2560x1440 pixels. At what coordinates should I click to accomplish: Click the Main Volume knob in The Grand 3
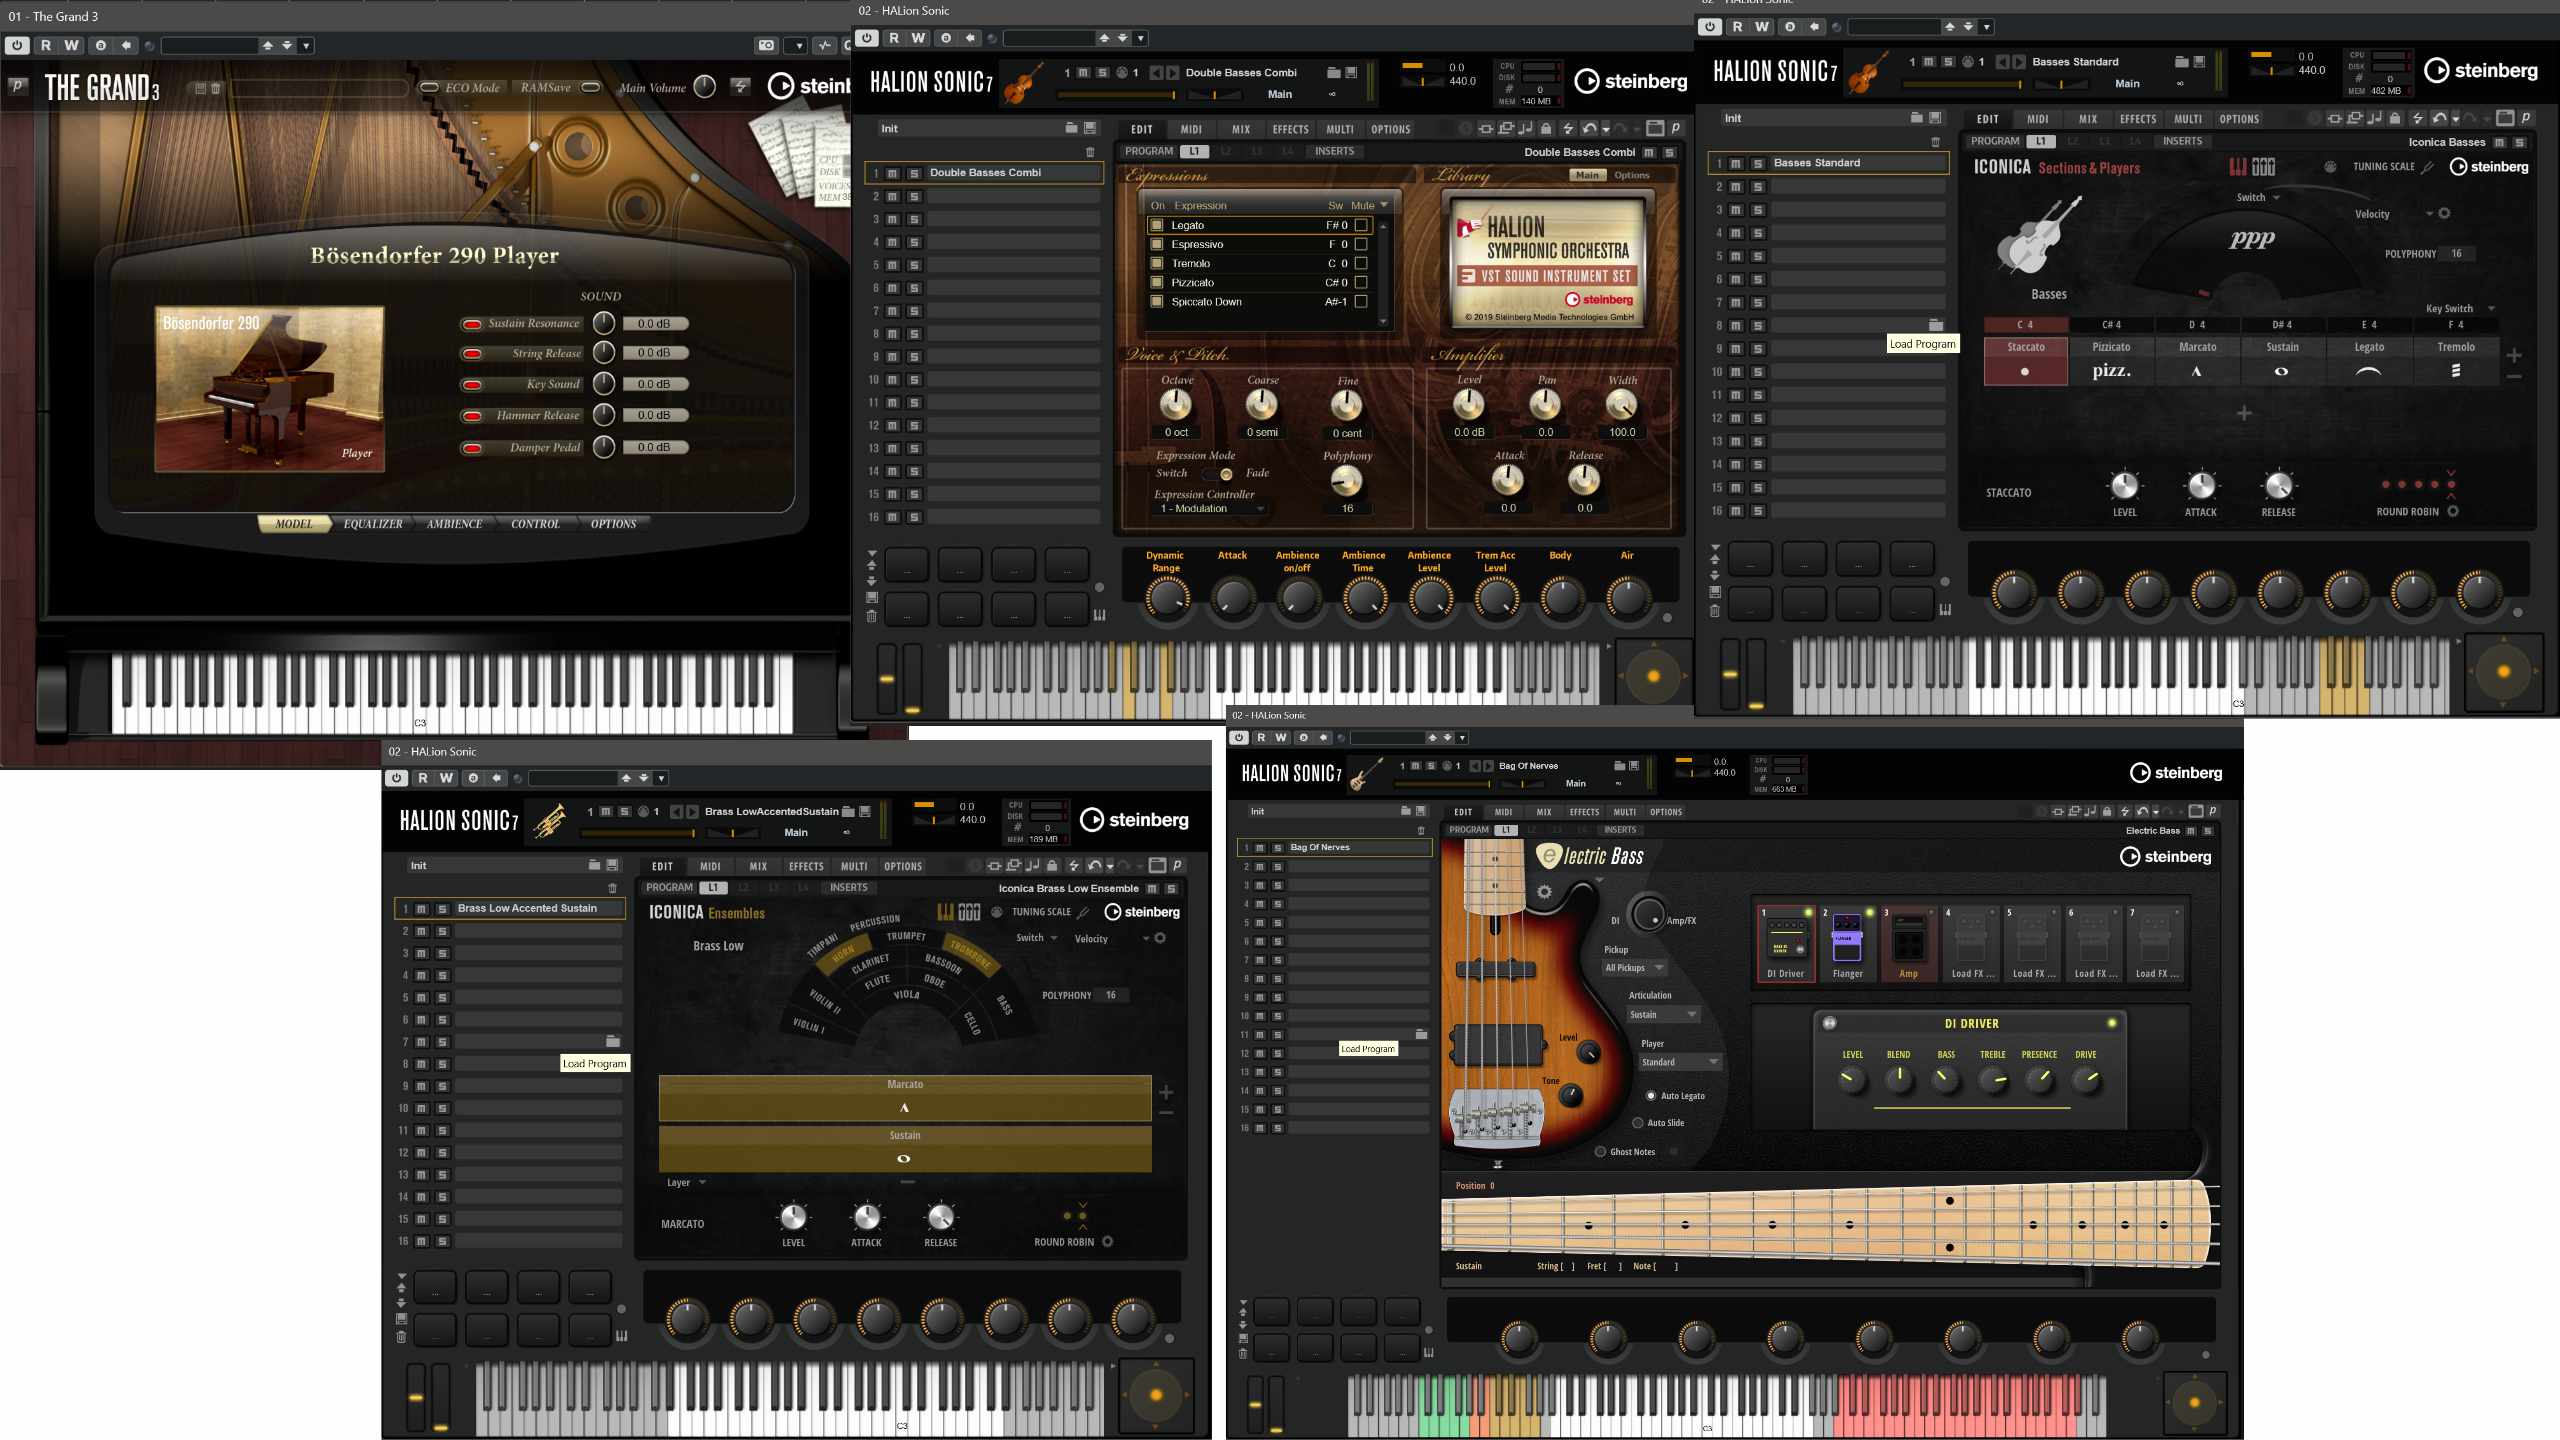[x=705, y=87]
